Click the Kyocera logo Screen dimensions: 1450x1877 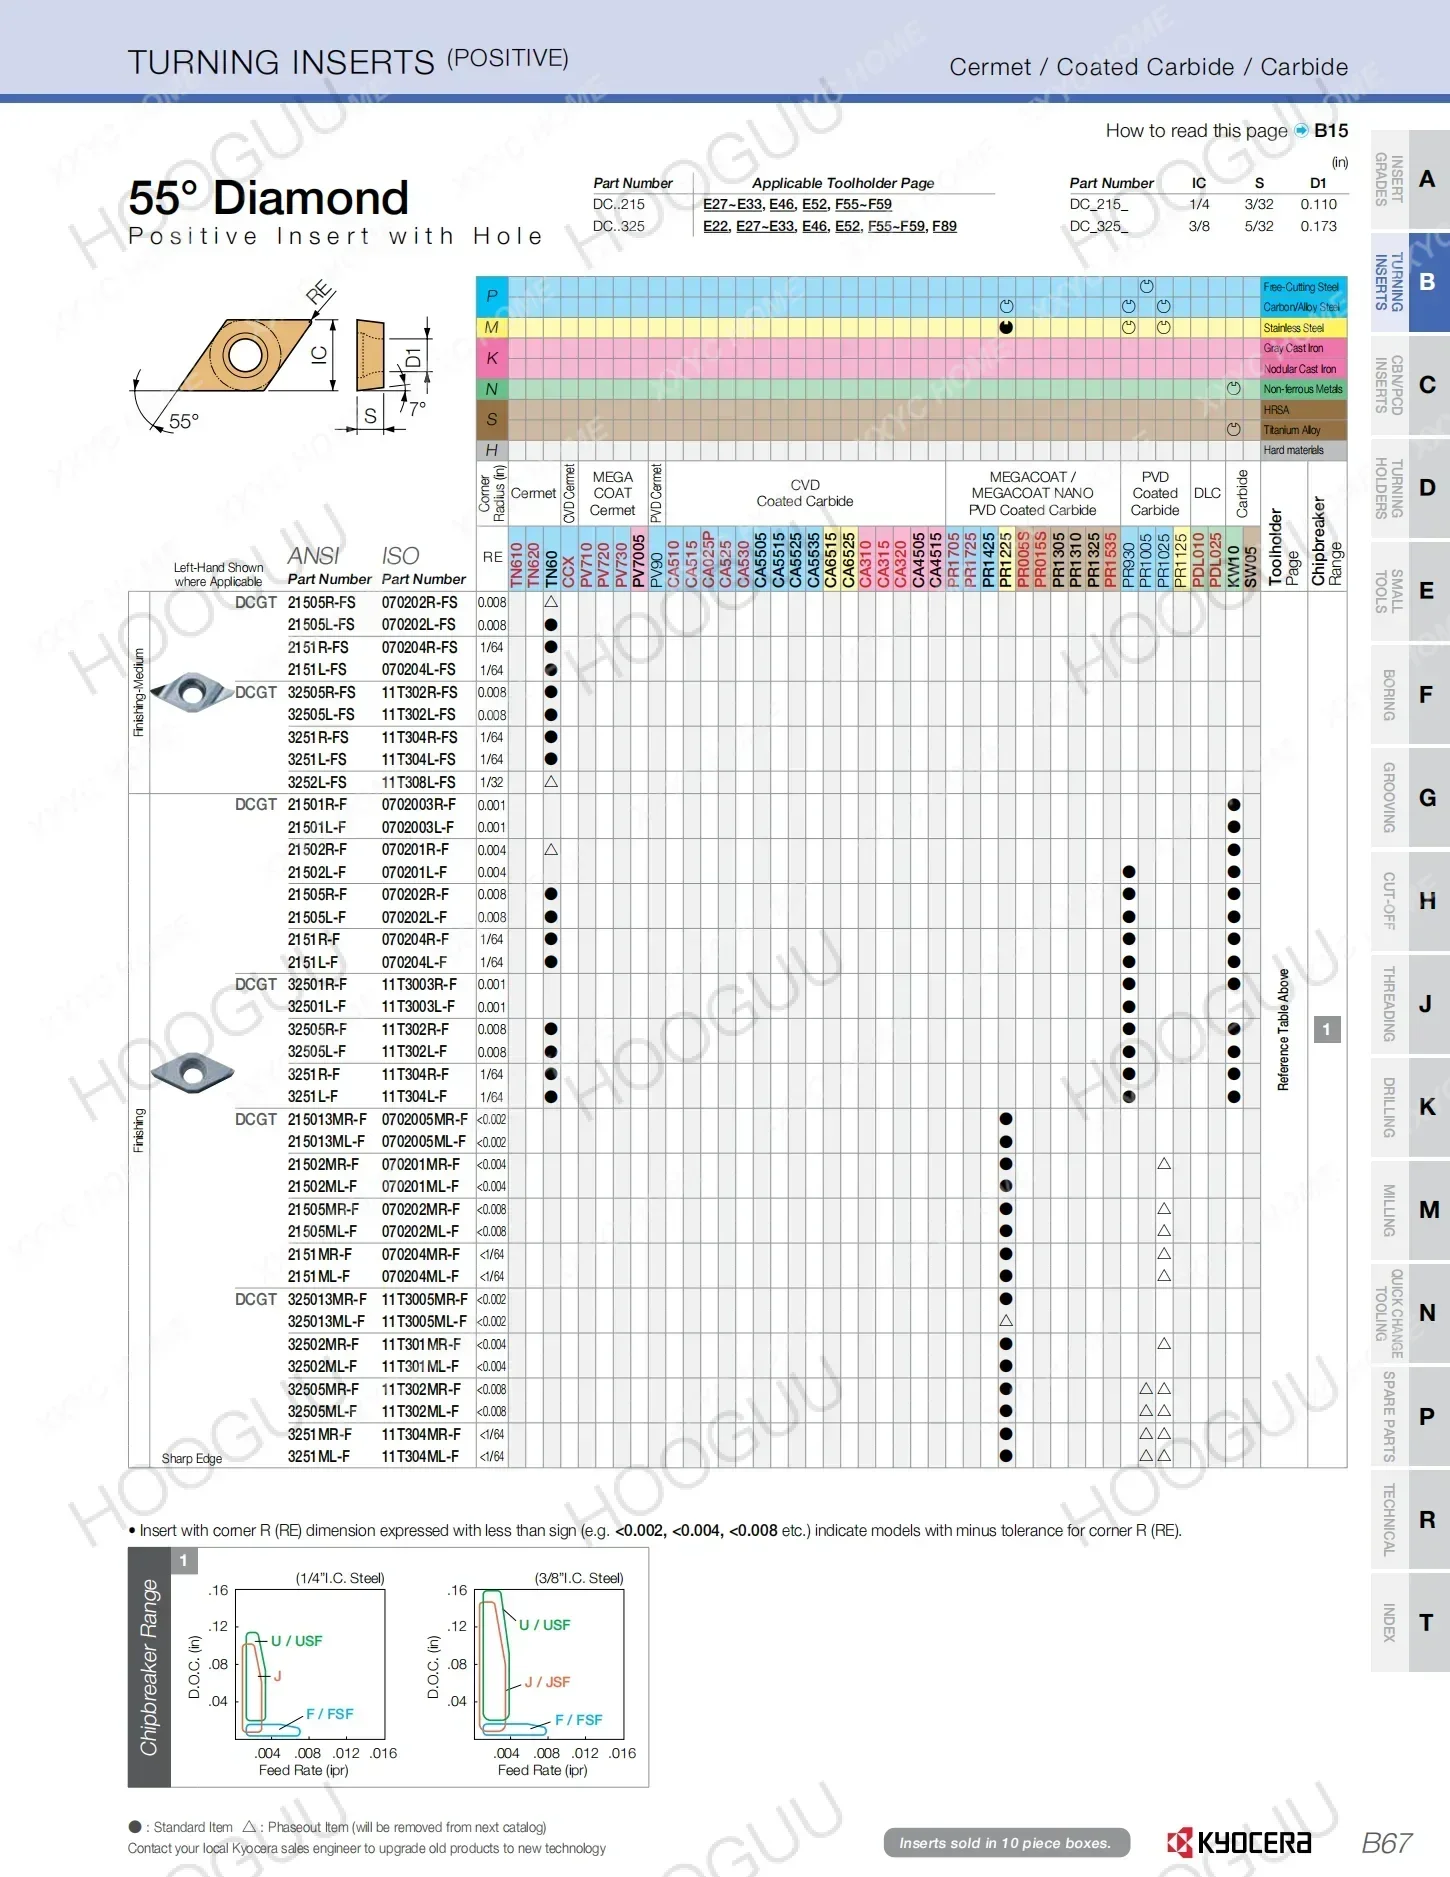[1238, 1842]
